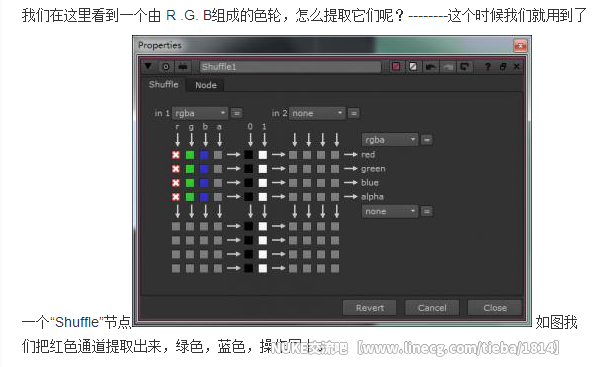
Task: Set alpha output to black 0 constant
Action: point(249,197)
